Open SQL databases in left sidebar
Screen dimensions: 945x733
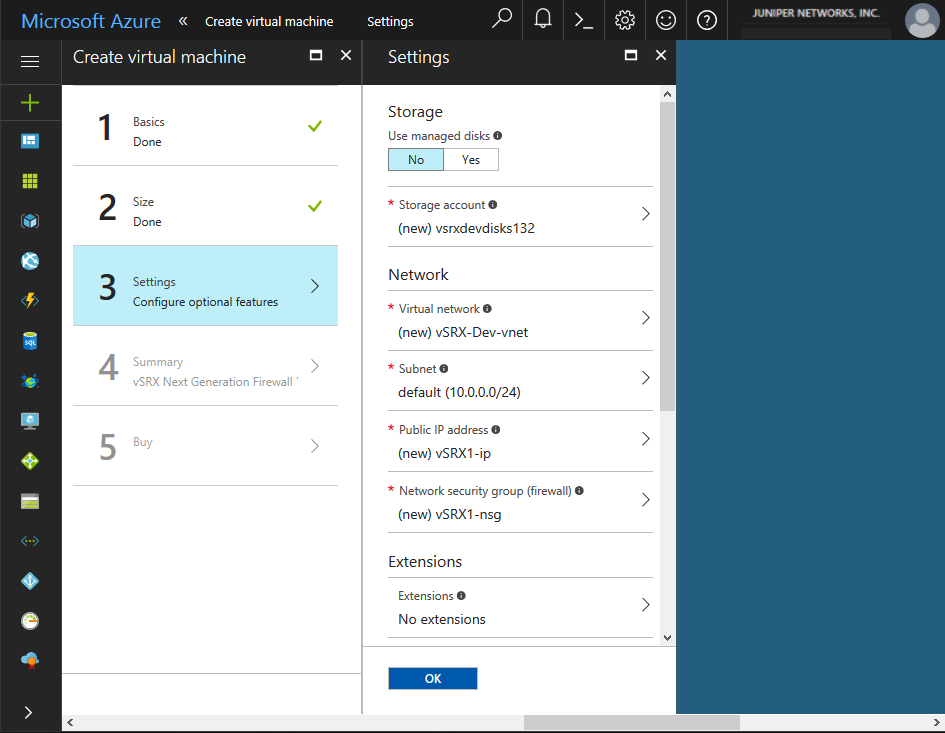pyautogui.click(x=30, y=341)
